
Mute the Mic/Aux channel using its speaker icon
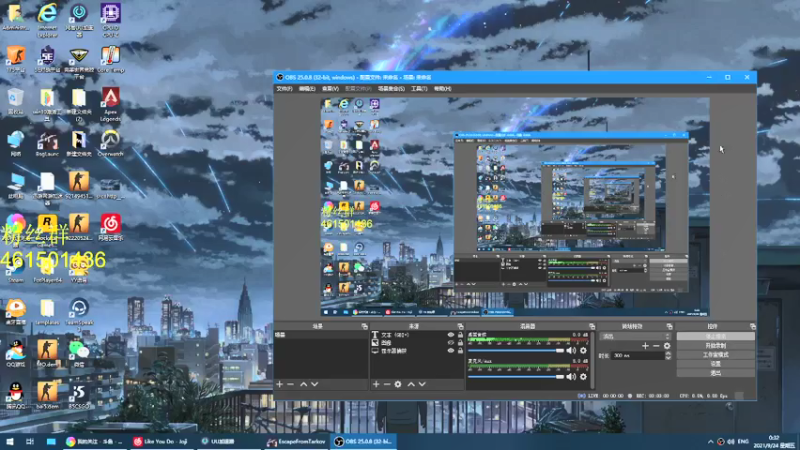click(571, 377)
